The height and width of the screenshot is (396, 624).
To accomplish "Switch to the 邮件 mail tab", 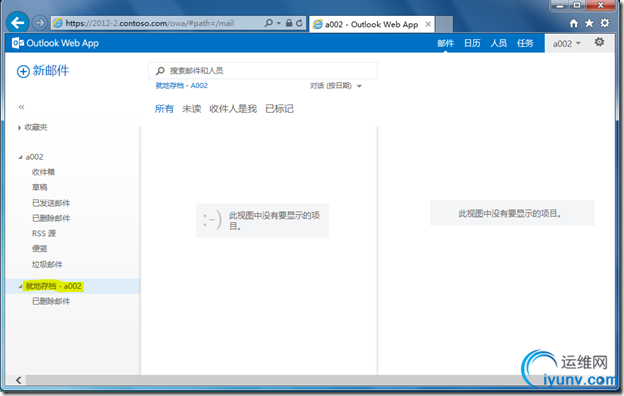I will point(445,43).
